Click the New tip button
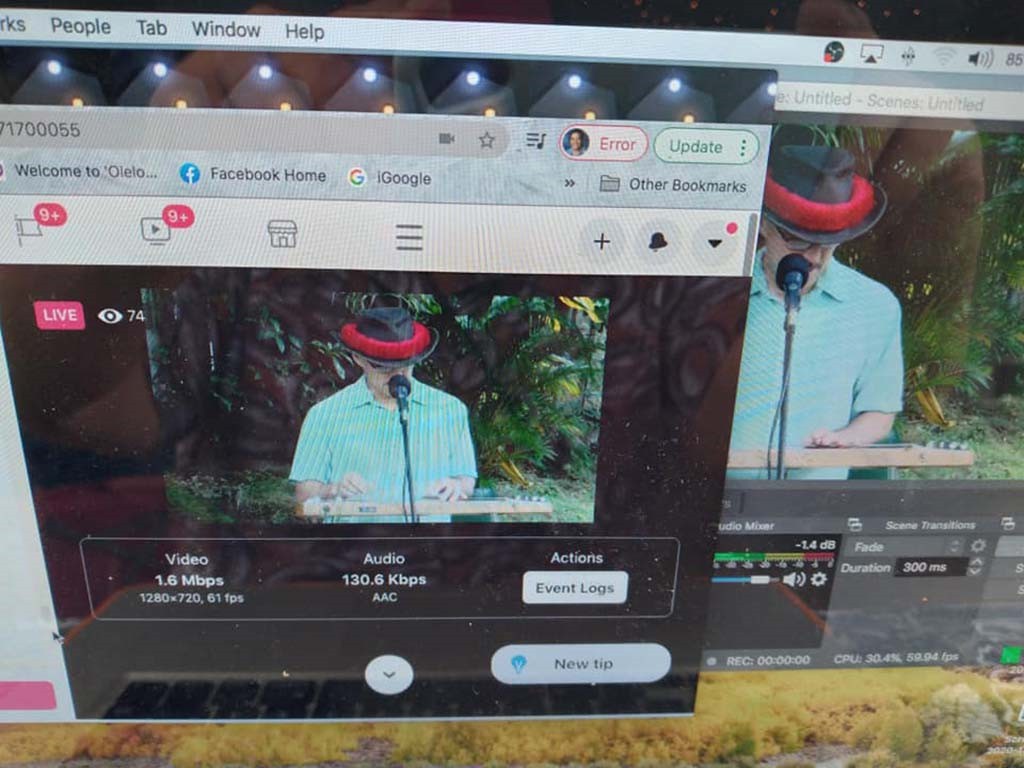Screen dimensions: 1024x768 pyautogui.click(x=581, y=663)
